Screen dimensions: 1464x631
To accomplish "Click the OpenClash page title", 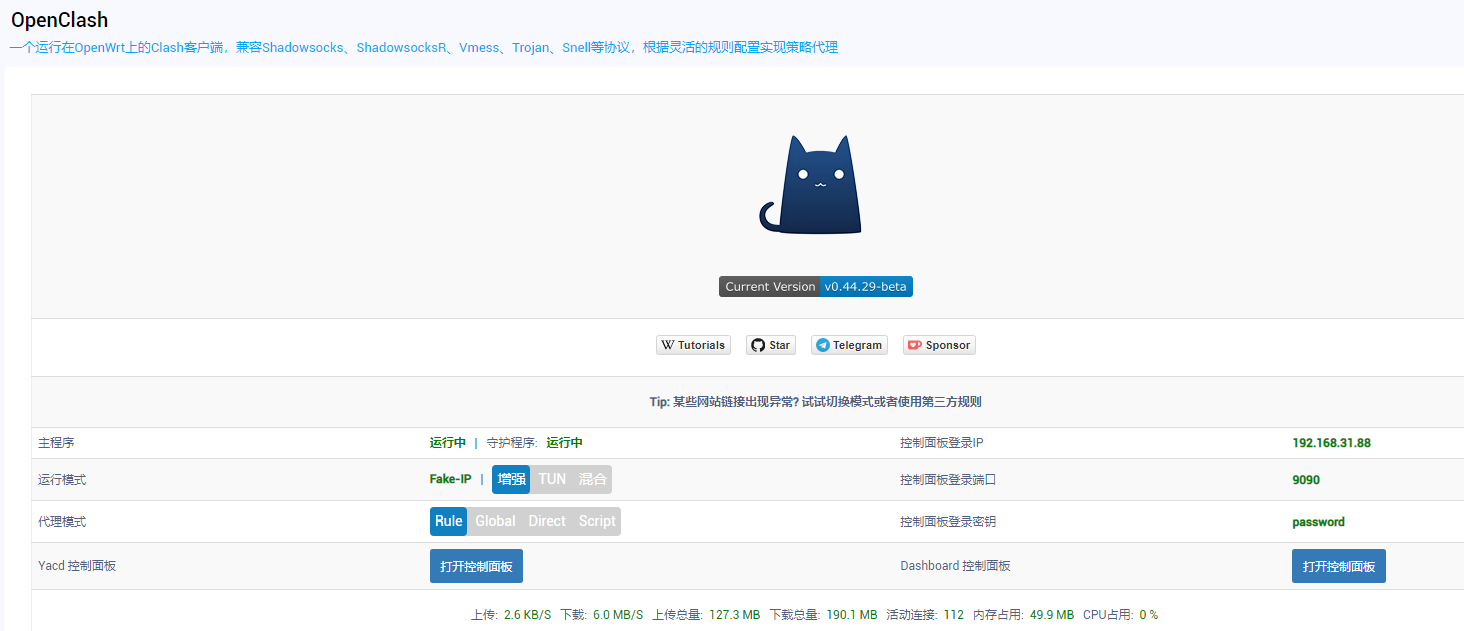I will (60, 20).
